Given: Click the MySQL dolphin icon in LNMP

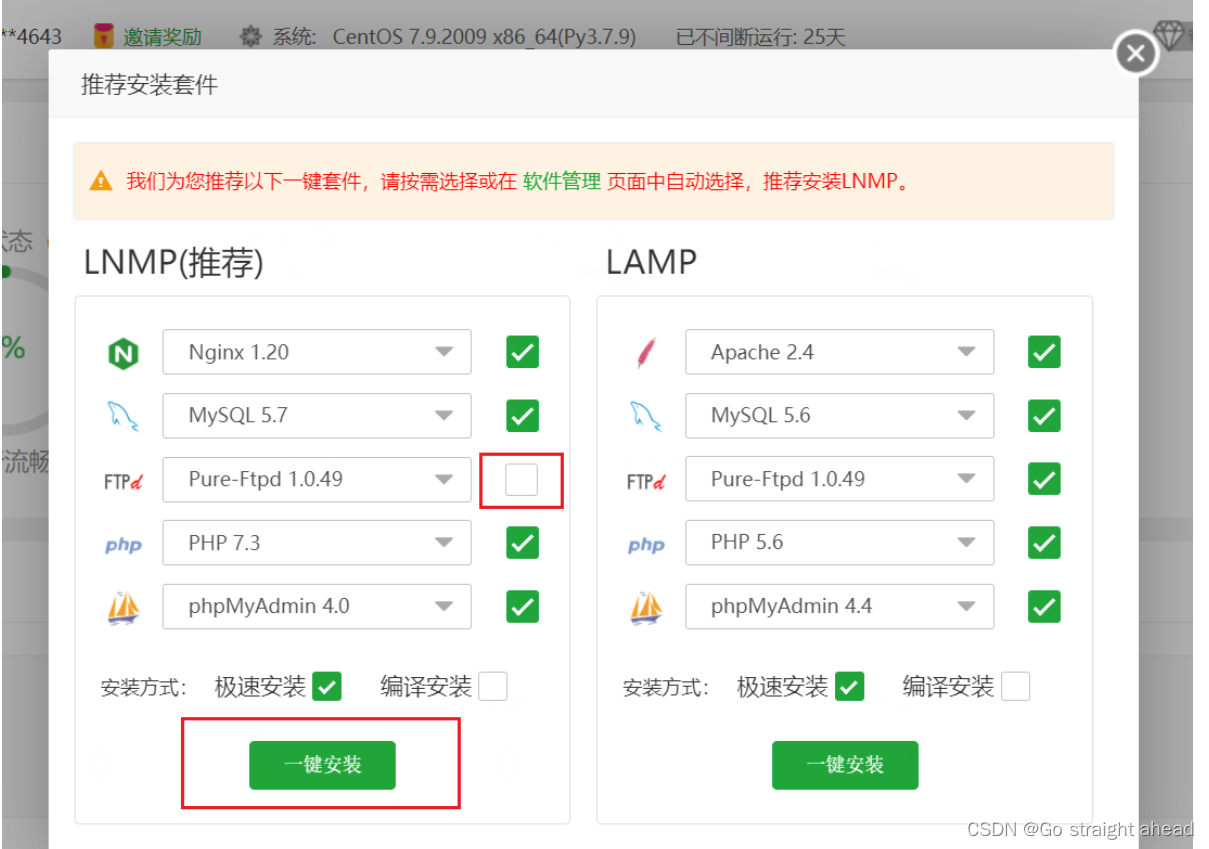Looking at the screenshot, I should click(x=123, y=416).
